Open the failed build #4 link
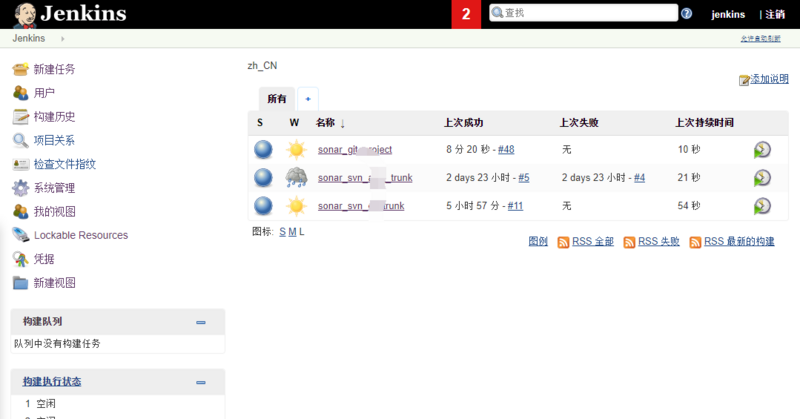The image size is (800, 419). (x=639, y=178)
